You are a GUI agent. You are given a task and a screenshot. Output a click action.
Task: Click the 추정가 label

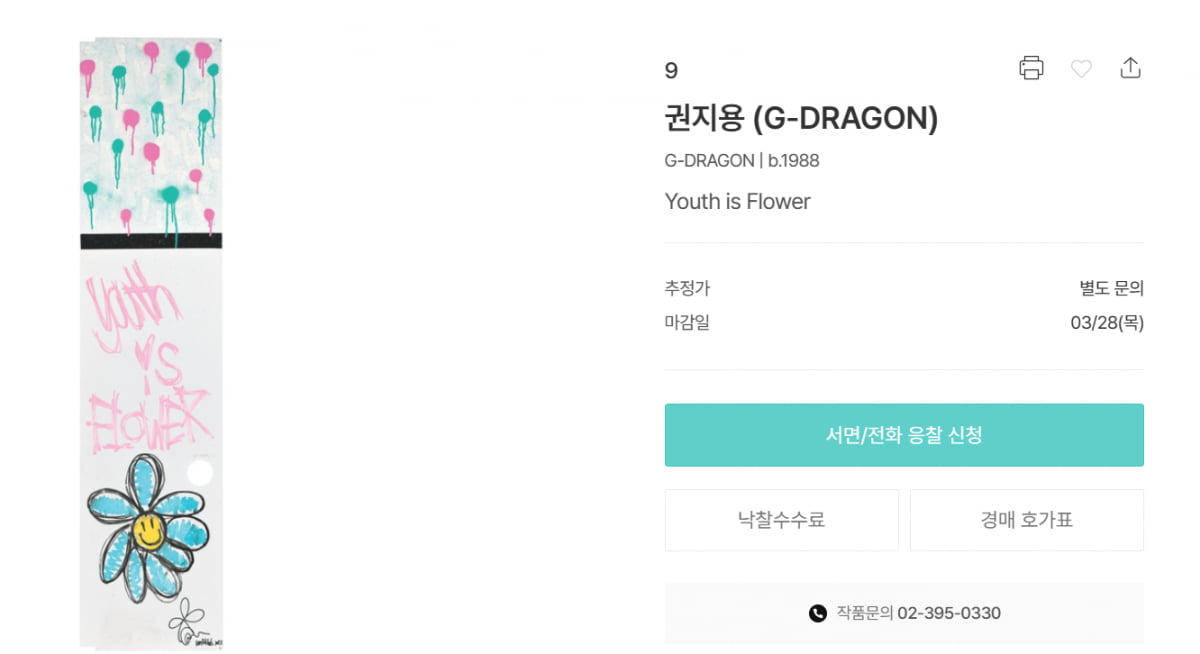(x=687, y=289)
